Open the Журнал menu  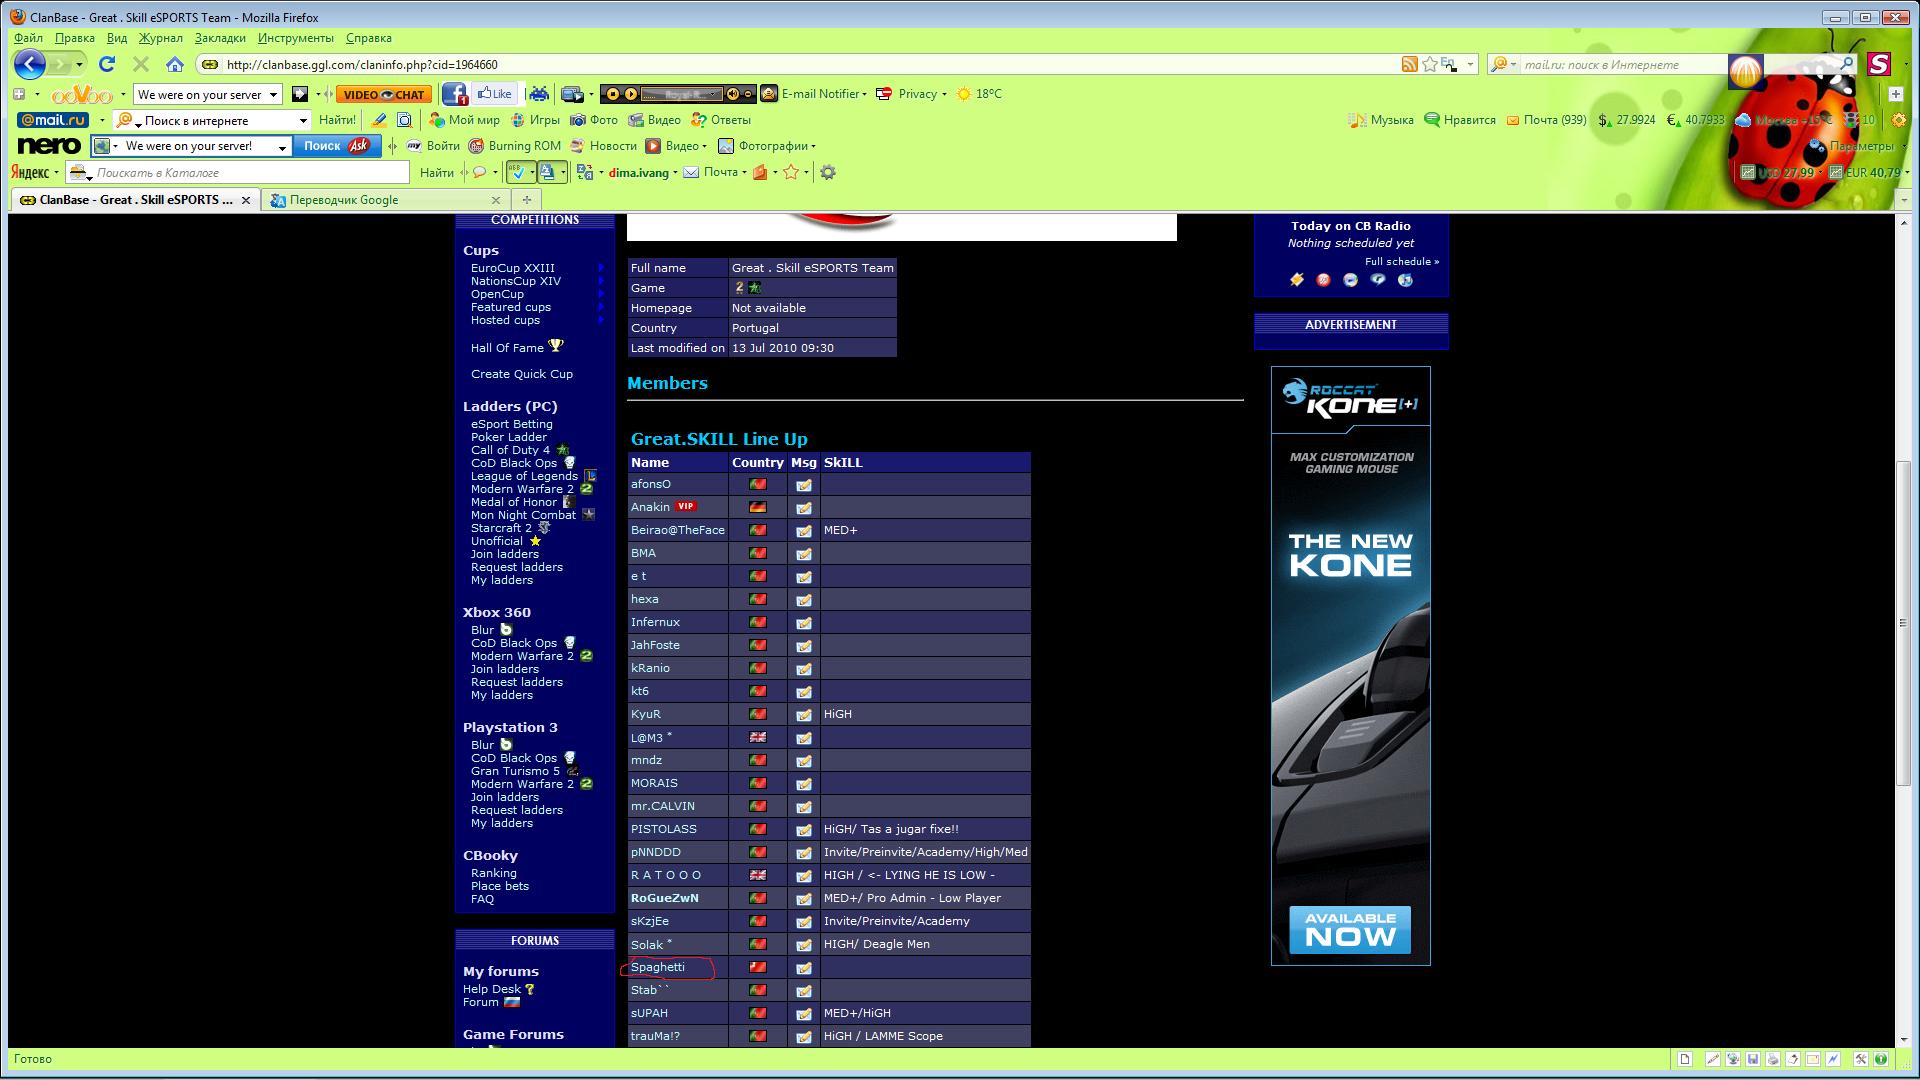(x=160, y=38)
